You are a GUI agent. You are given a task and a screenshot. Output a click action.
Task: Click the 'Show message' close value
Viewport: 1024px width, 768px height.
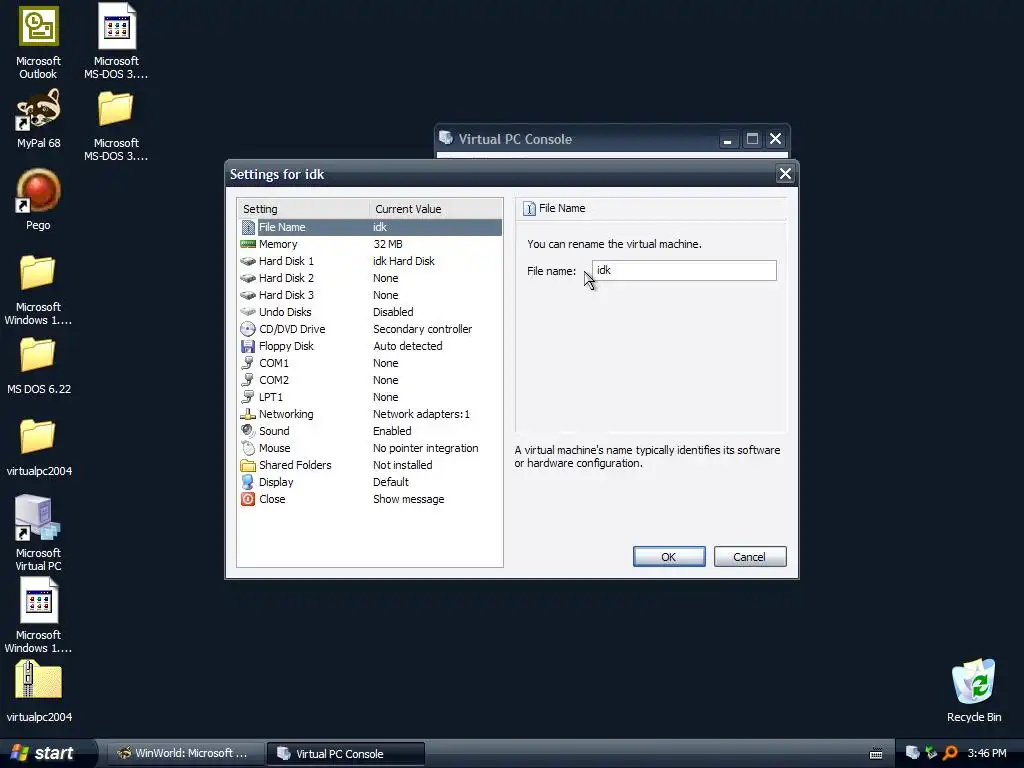pyautogui.click(x=409, y=499)
